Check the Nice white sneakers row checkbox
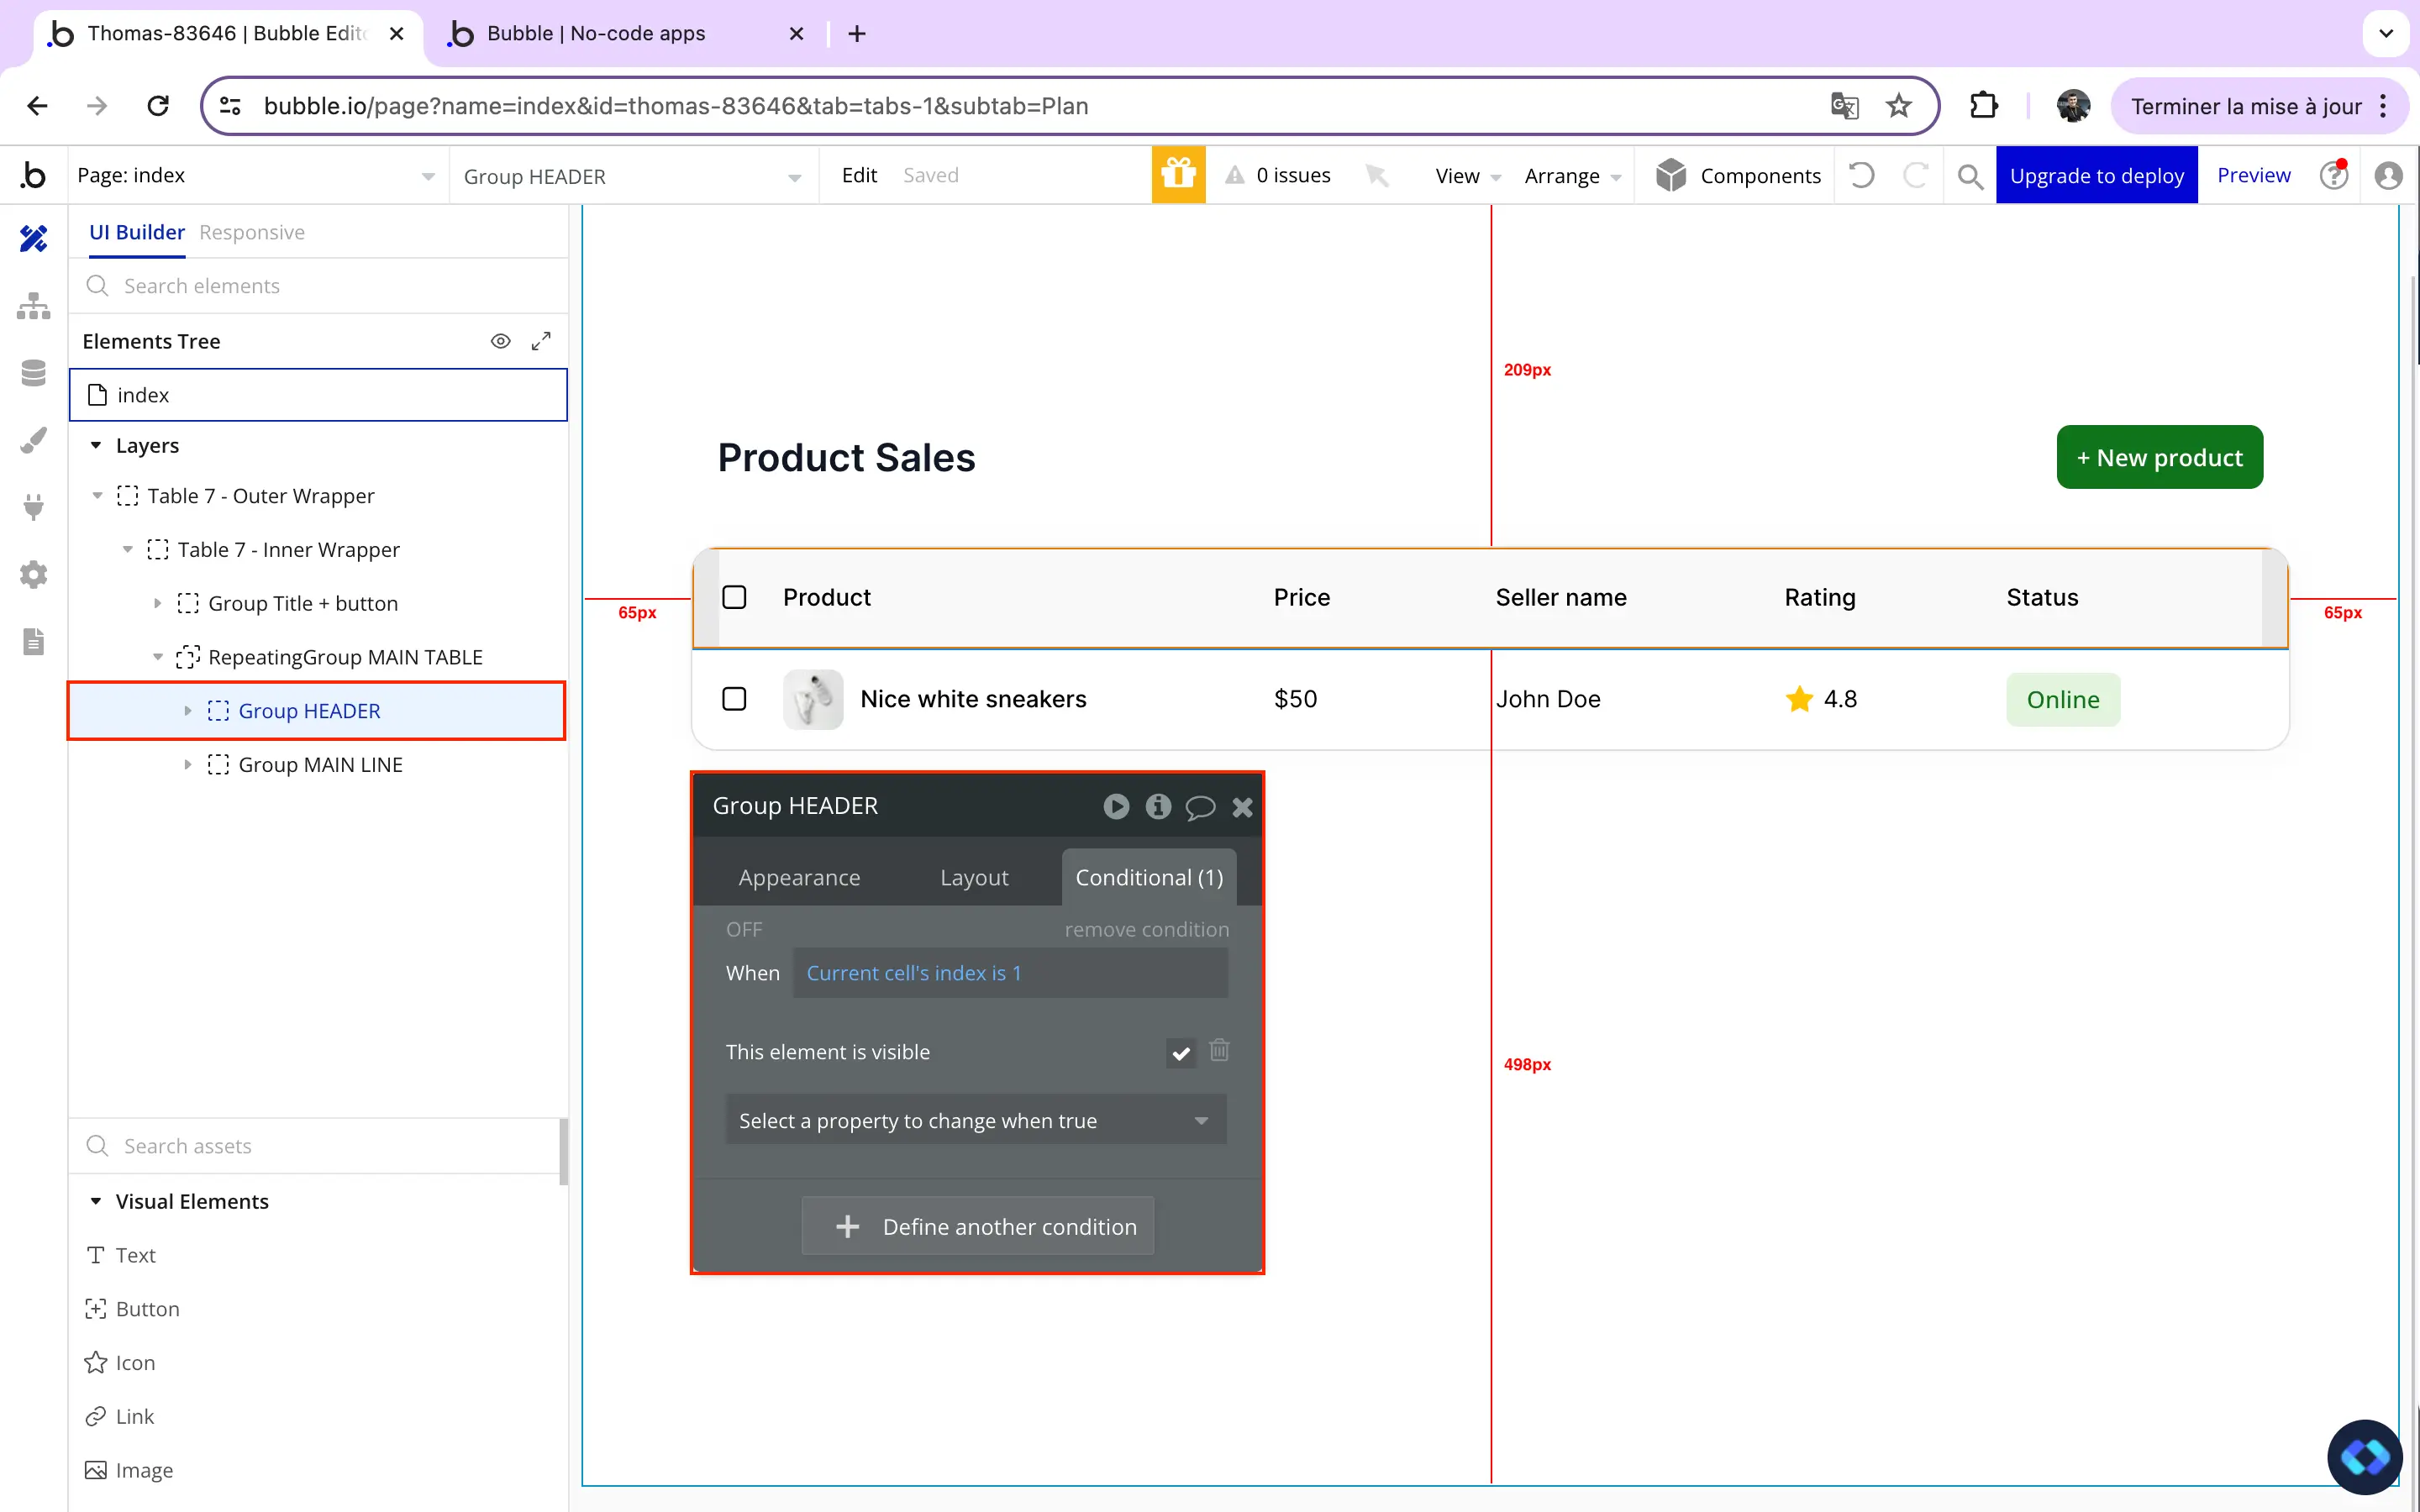The height and width of the screenshot is (1512, 2420). pyautogui.click(x=734, y=699)
